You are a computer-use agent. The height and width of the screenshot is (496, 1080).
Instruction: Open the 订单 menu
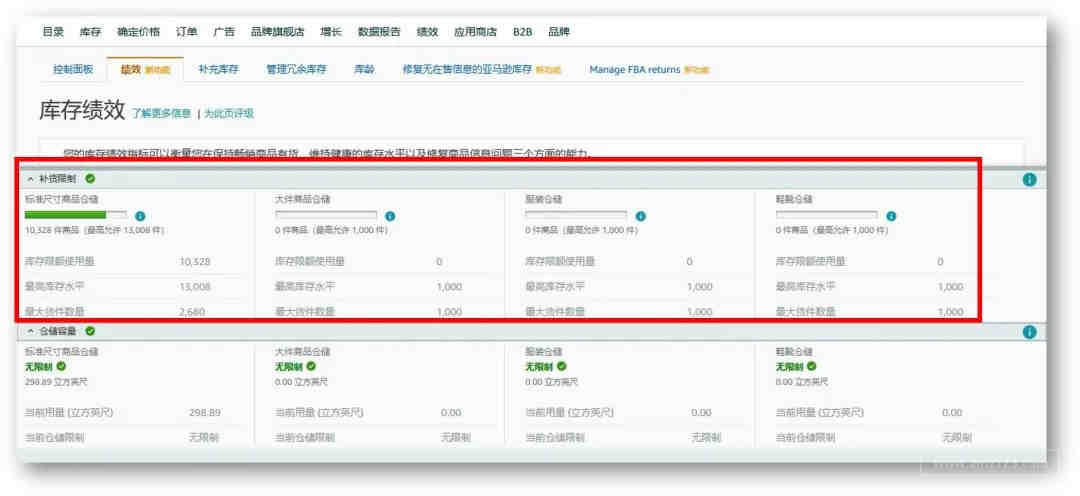point(187,32)
